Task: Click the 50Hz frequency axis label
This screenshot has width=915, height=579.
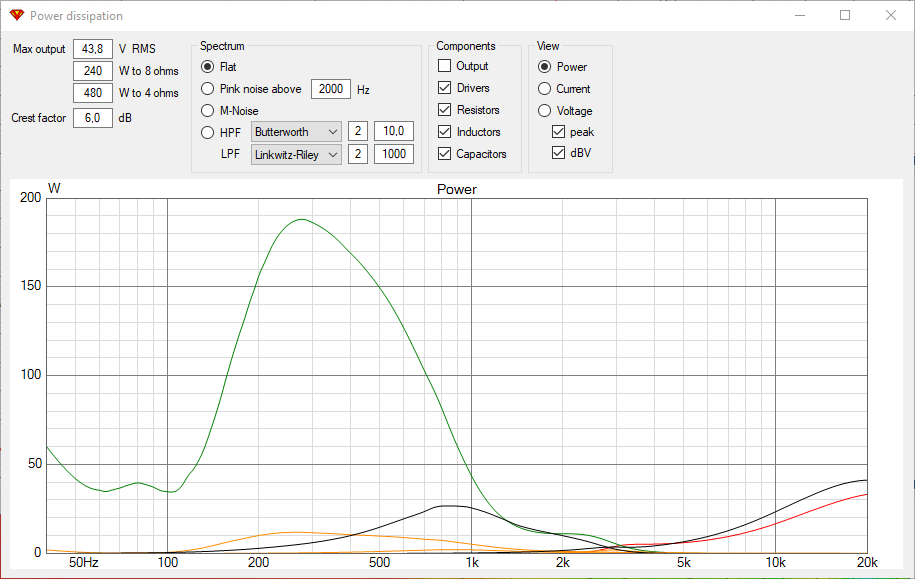Action: pyautogui.click(x=83, y=563)
